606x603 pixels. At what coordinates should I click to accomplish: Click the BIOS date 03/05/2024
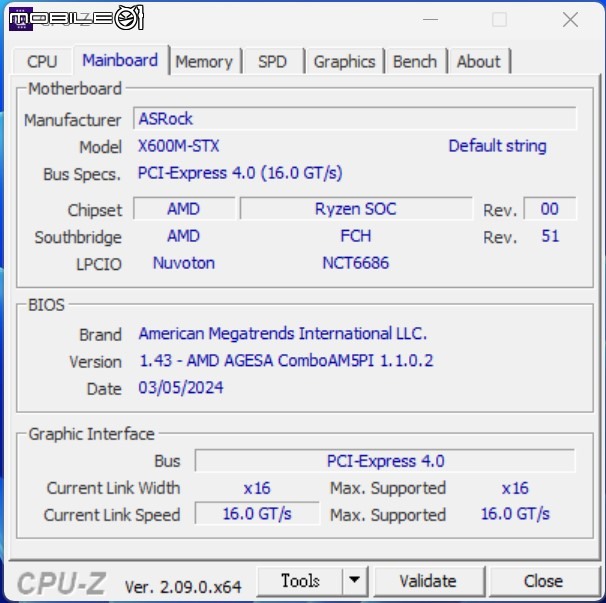coord(181,388)
